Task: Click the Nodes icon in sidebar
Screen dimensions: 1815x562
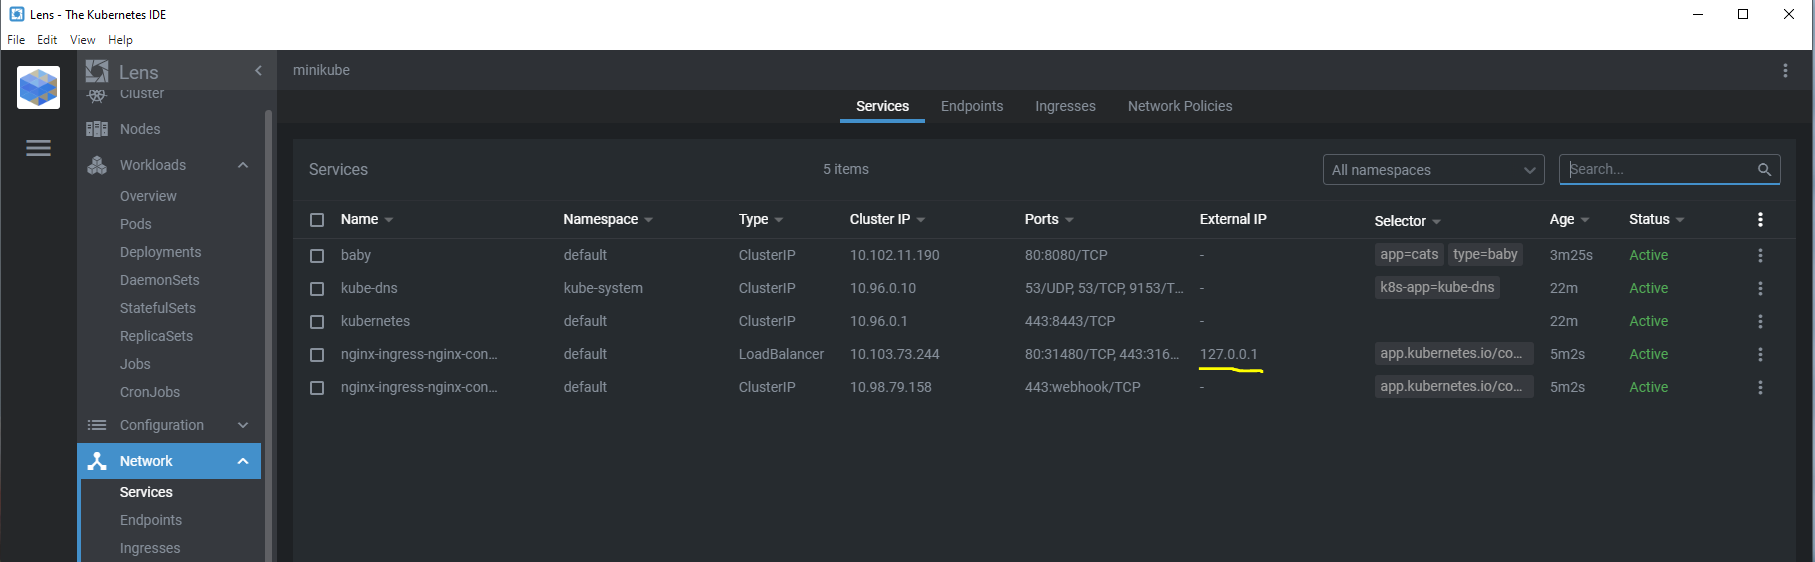Action: click(x=97, y=129)
